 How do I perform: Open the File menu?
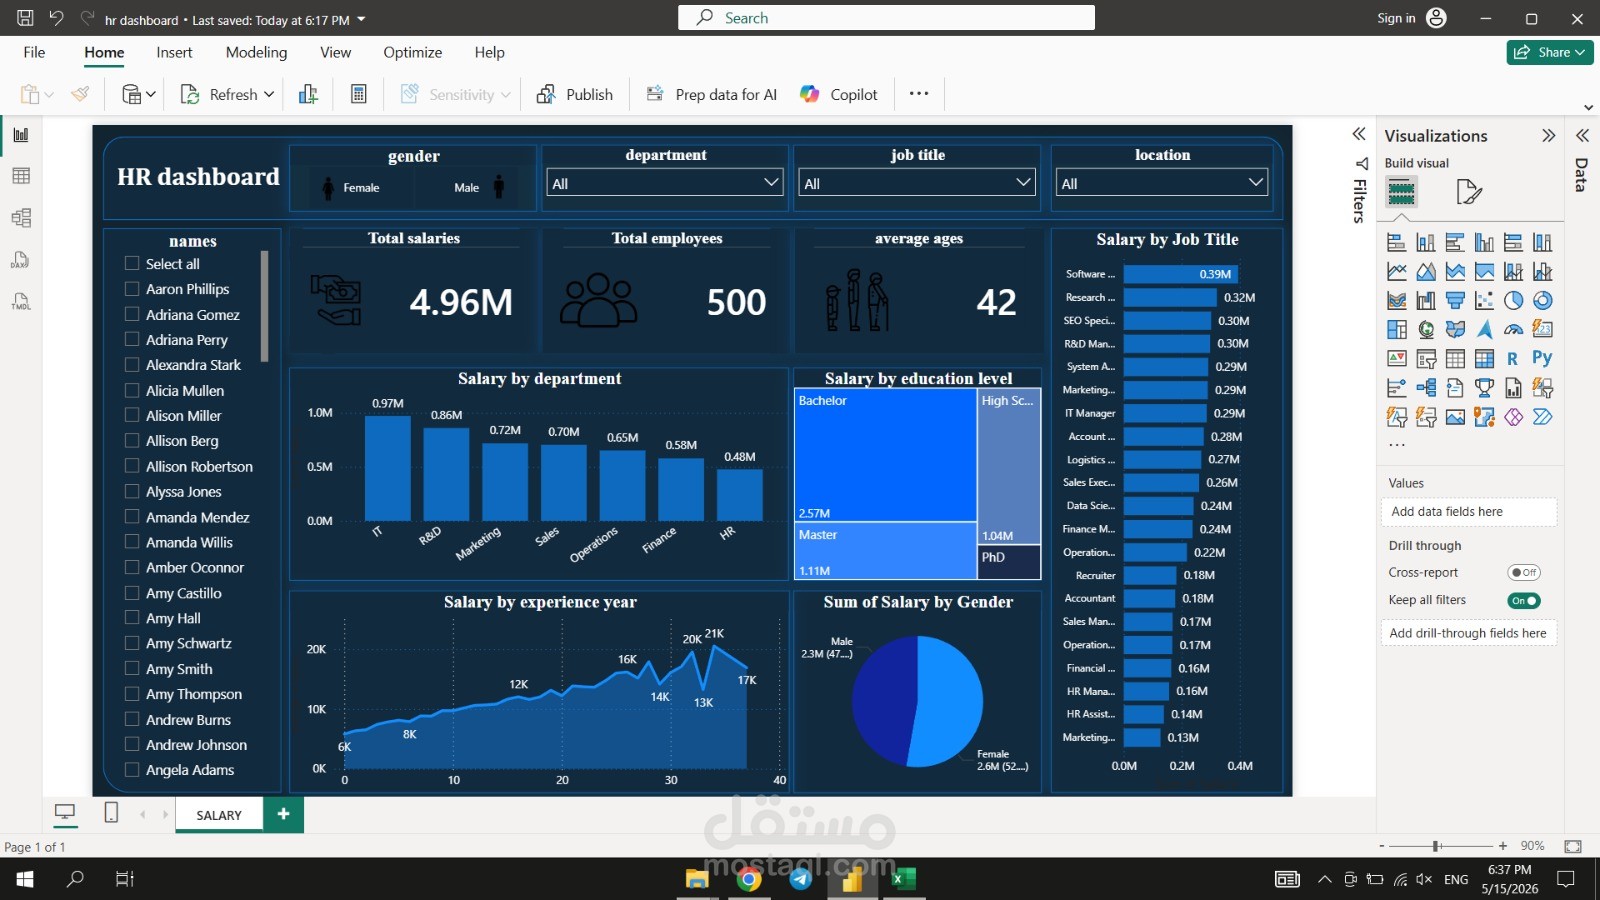(x=34, y=52)
